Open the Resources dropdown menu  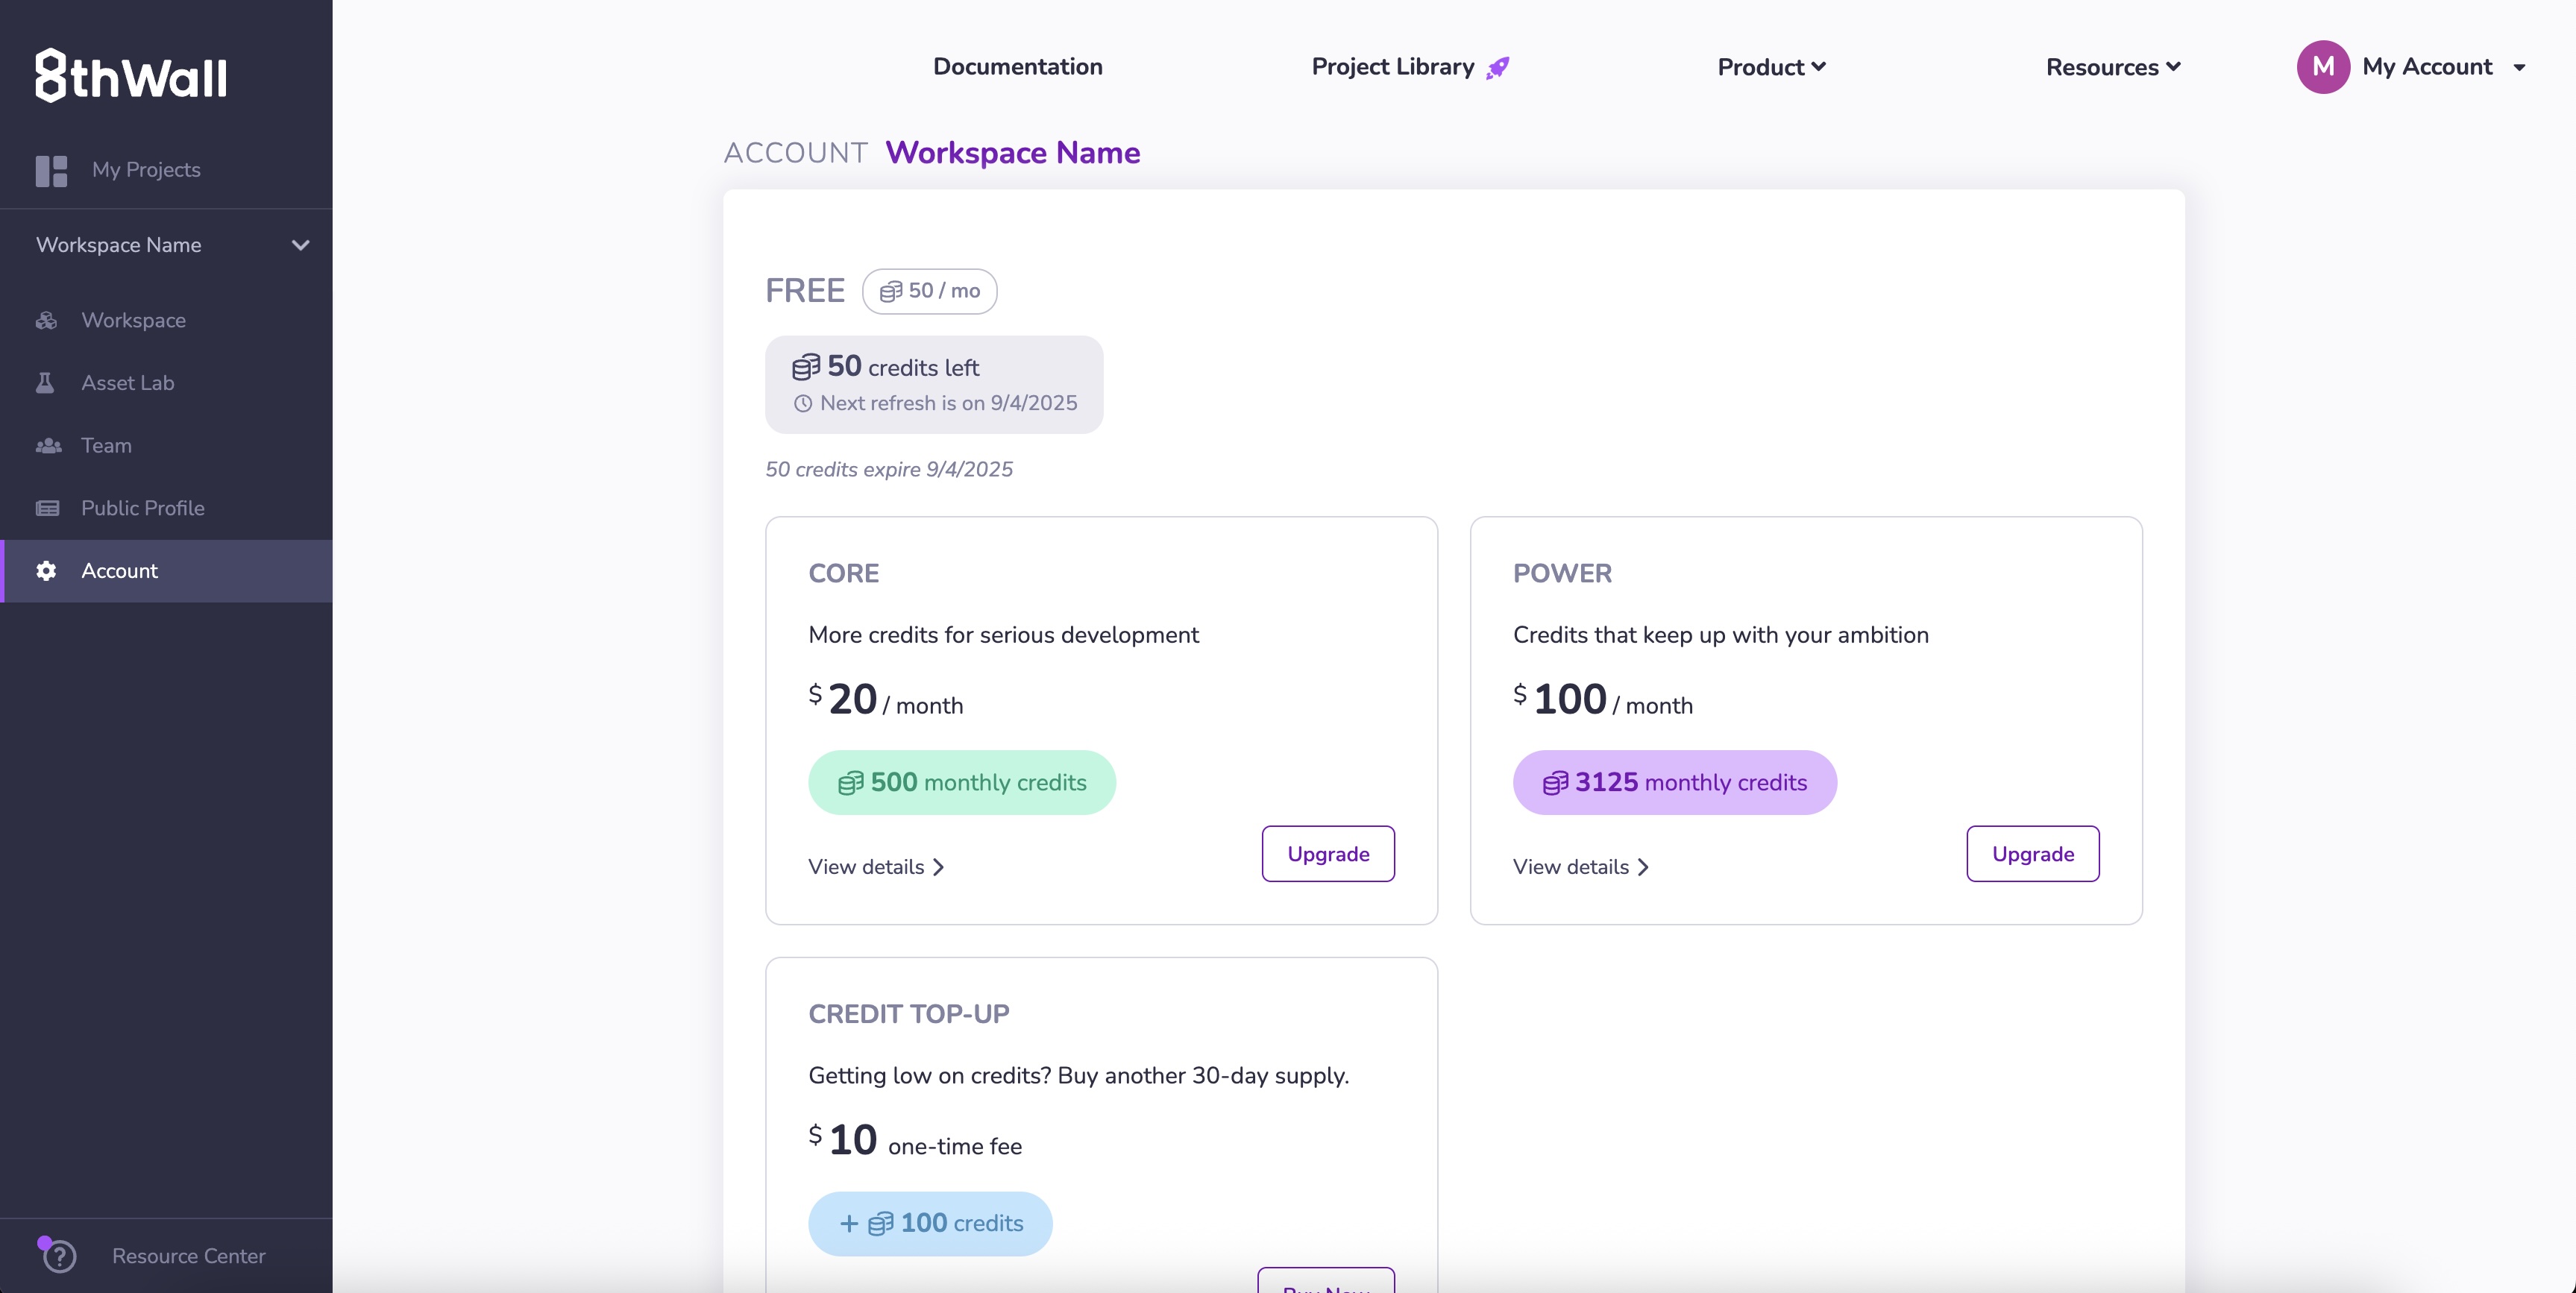point(2112,66)
